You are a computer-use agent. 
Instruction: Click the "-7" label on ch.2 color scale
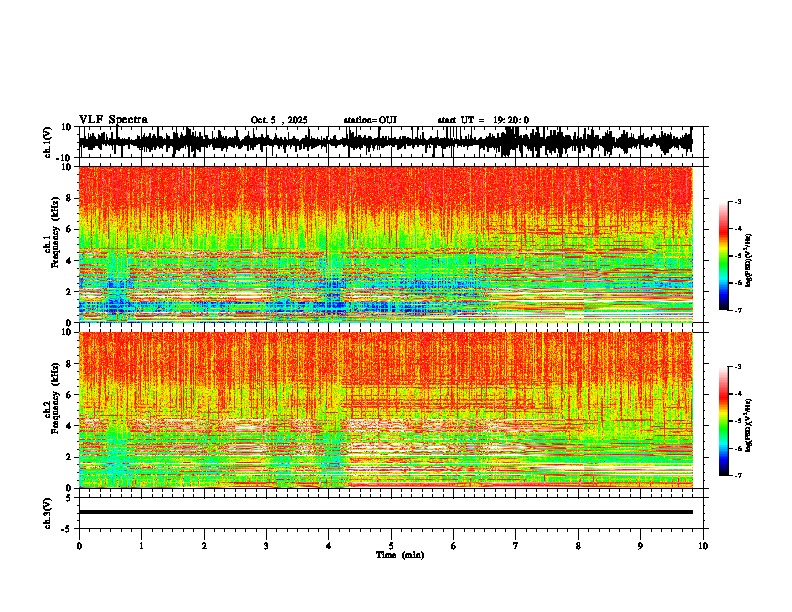coord(737,475)
